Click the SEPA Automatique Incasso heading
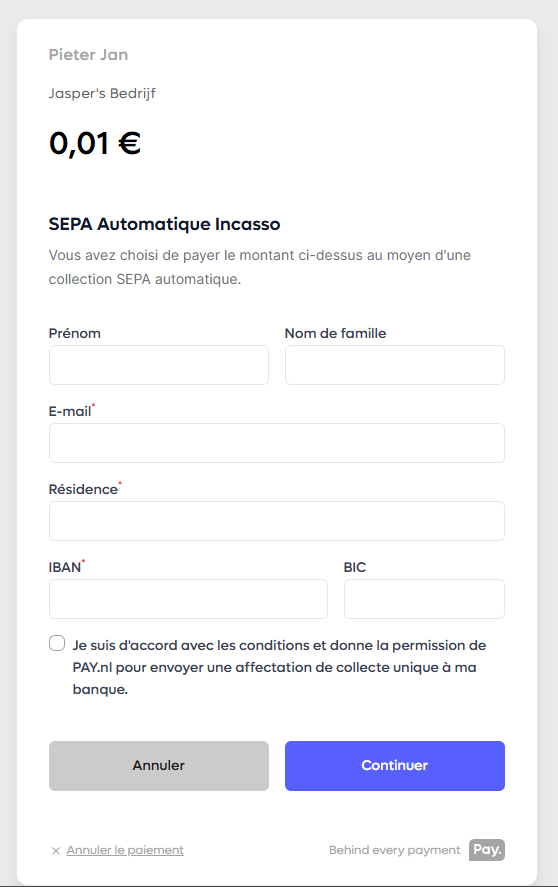The width and height of the screenshot is (558, 887). click(165, 224)
